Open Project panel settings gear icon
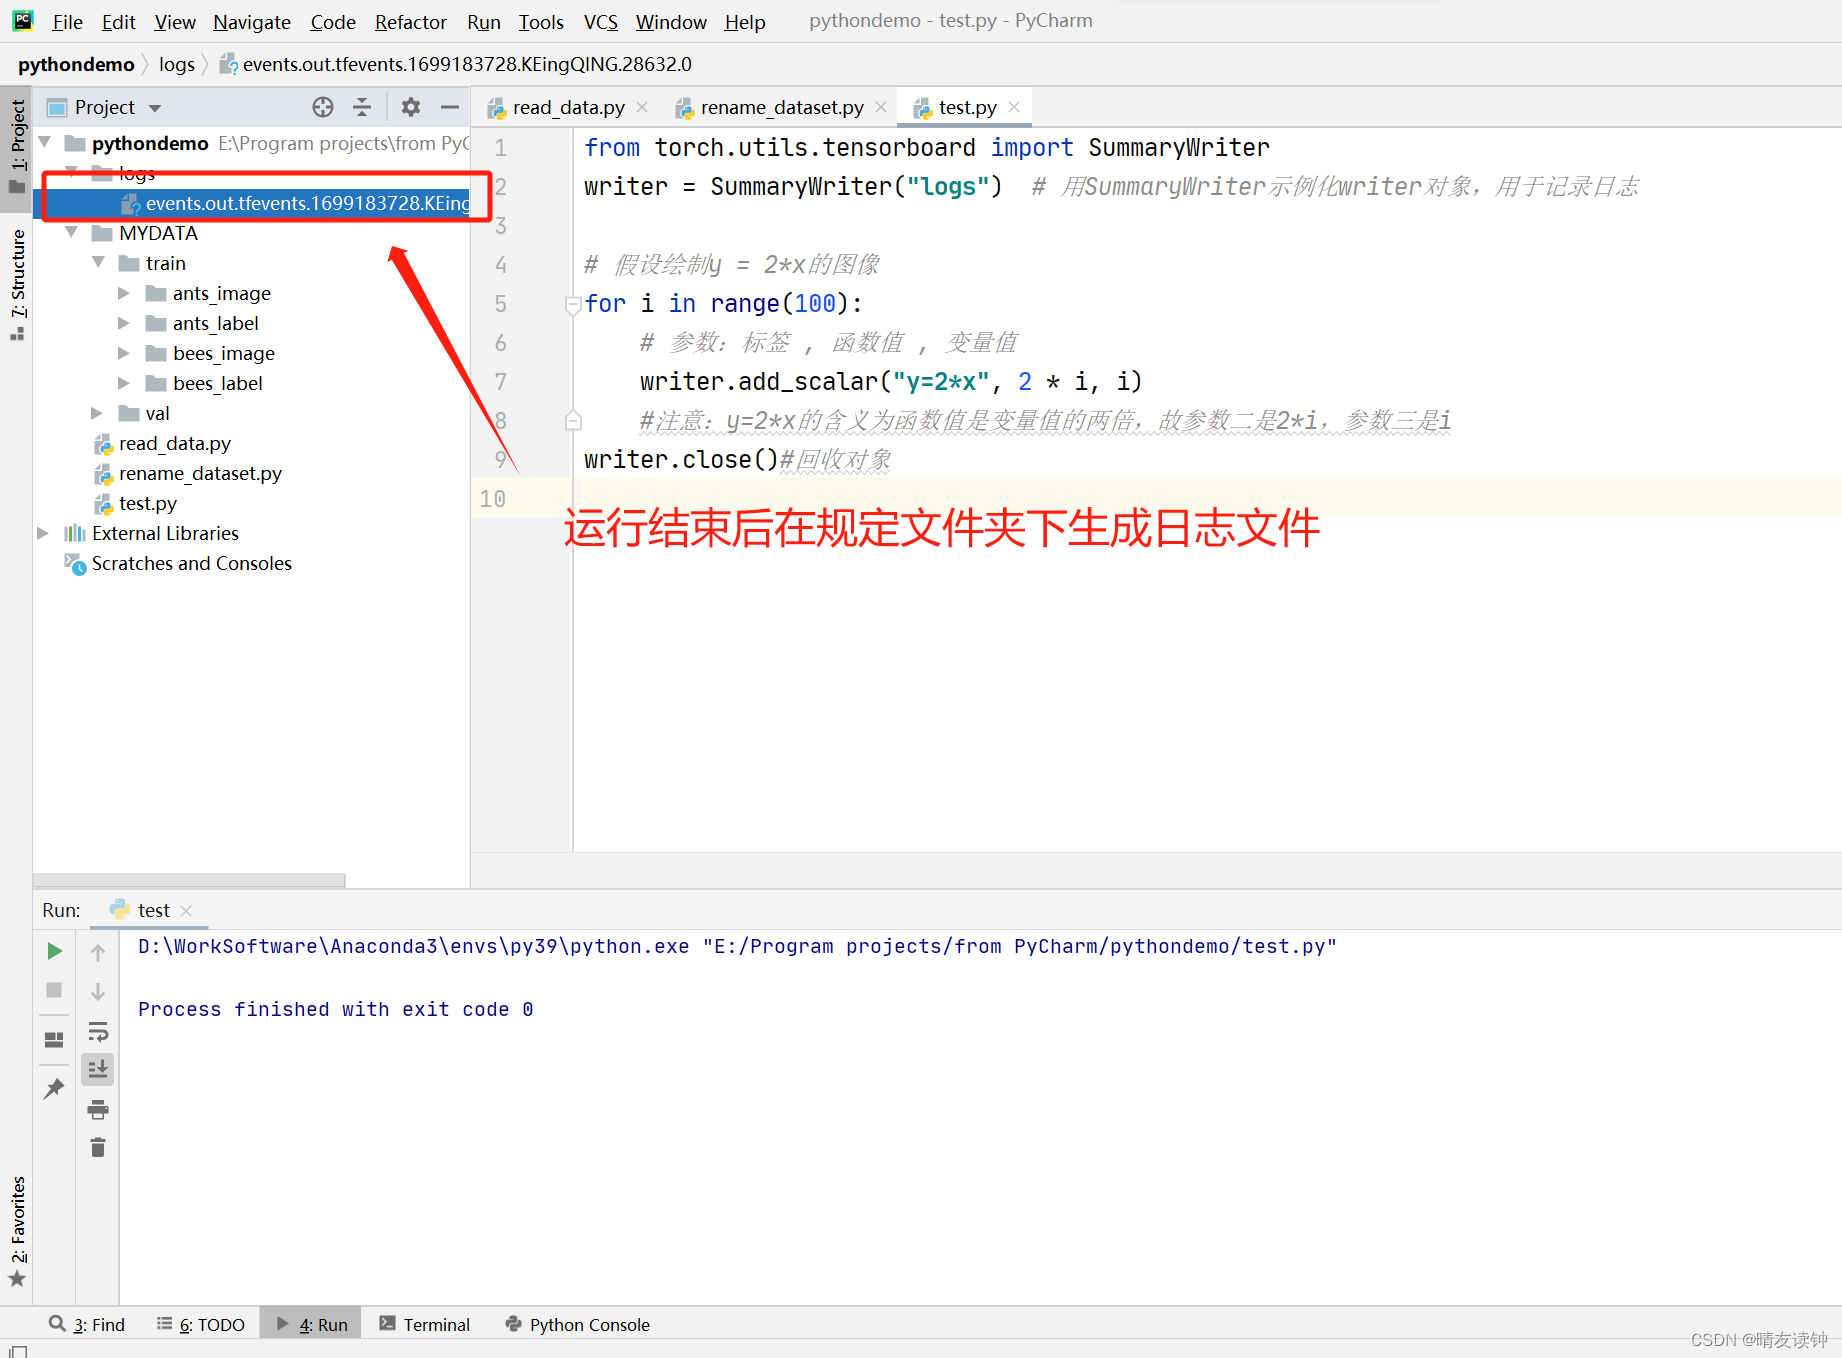The image size is (1842, 1358). point(410,107)
